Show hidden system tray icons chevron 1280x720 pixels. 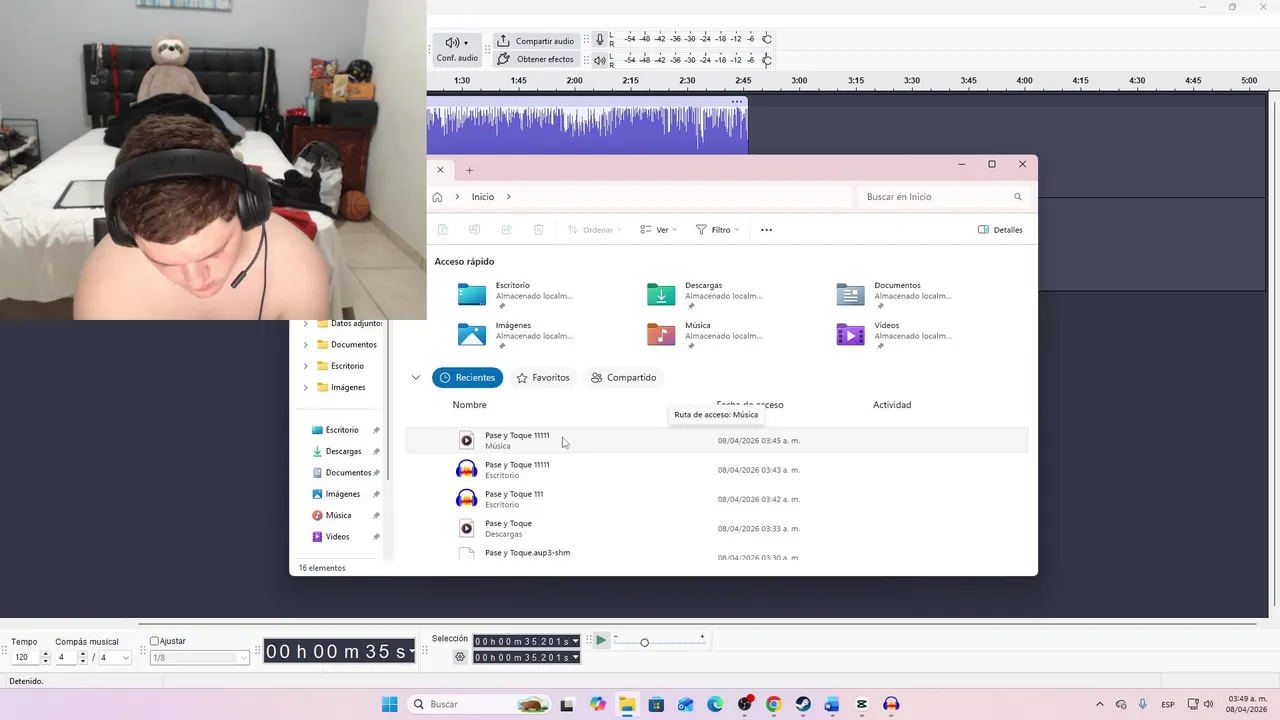point(1100,704)
